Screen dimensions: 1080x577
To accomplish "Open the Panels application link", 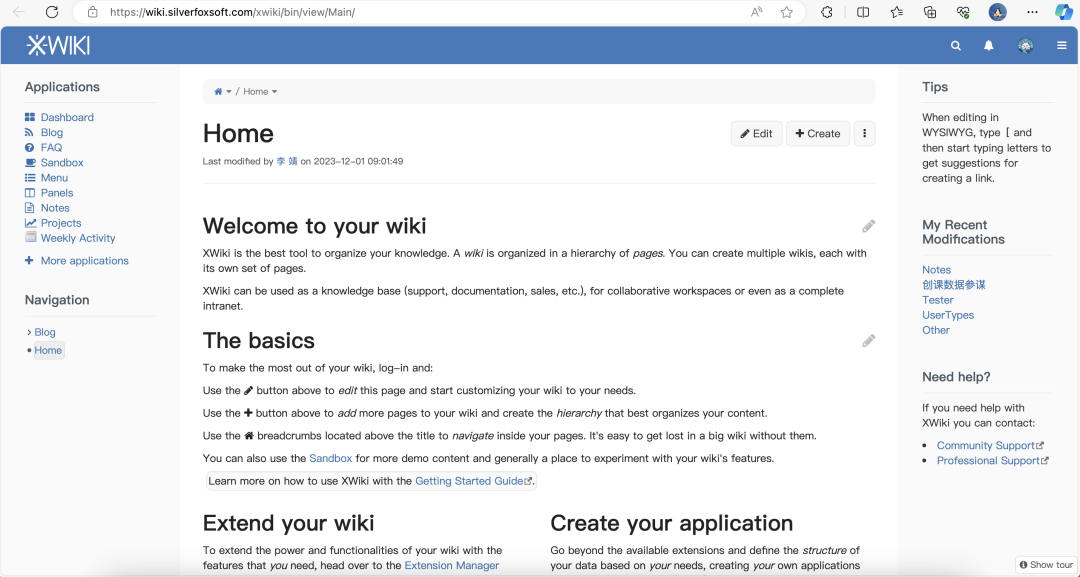I will (x=56, y=193).
